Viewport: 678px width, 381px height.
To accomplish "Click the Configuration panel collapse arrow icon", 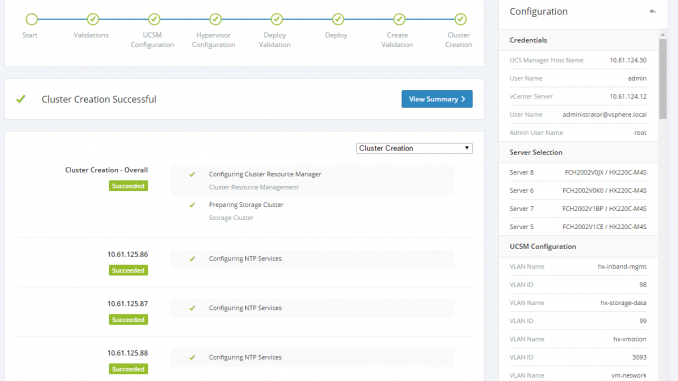I will [x=652, y=12].
